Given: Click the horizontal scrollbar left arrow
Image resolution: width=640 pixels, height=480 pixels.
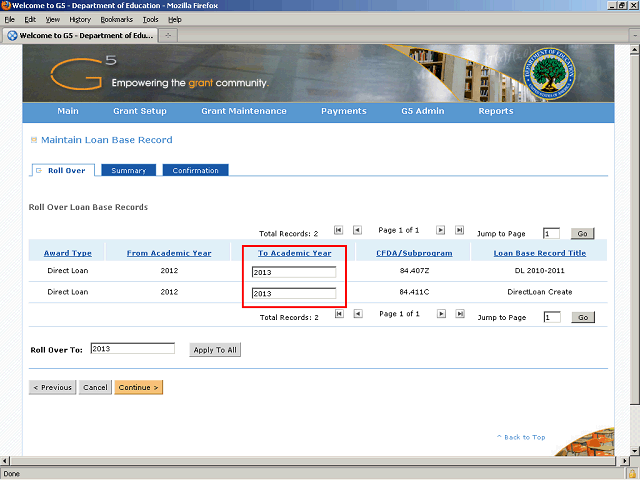Looking at the screenshot, I should tap(5, 461).
